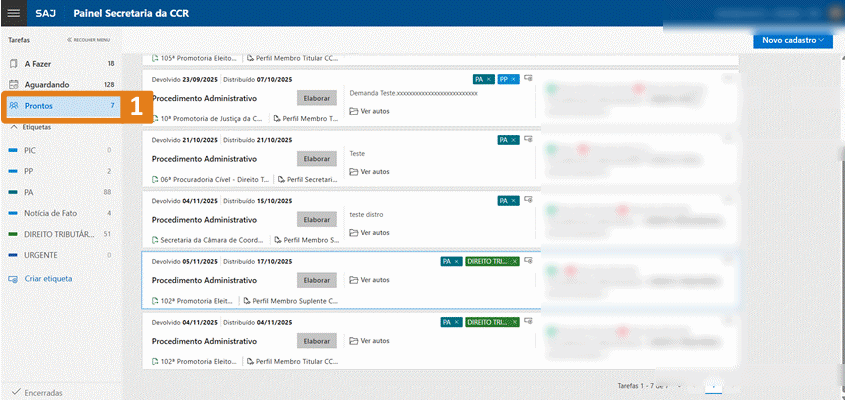Remove DIREITO TRI tag on 05/11/2025 card
The width and height of the screenshot is (845, 400).
(515, 261)
